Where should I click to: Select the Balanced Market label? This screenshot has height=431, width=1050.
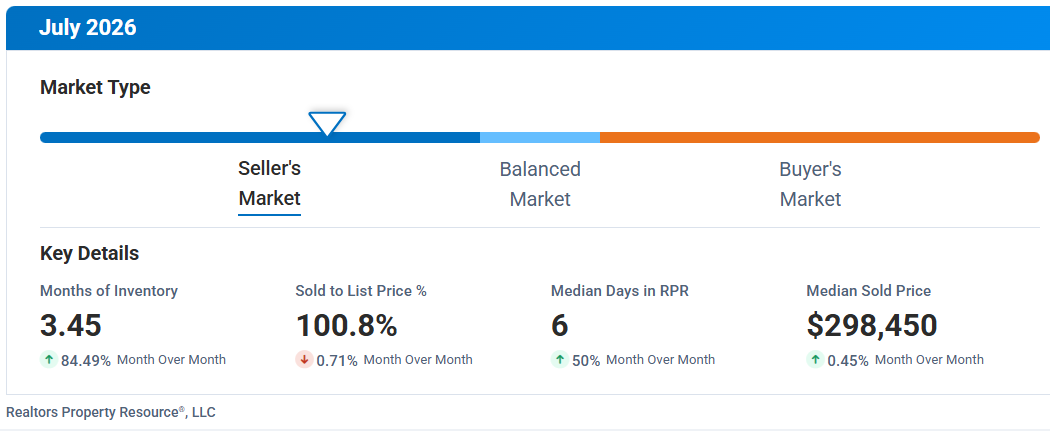click(x=540, y=184)
